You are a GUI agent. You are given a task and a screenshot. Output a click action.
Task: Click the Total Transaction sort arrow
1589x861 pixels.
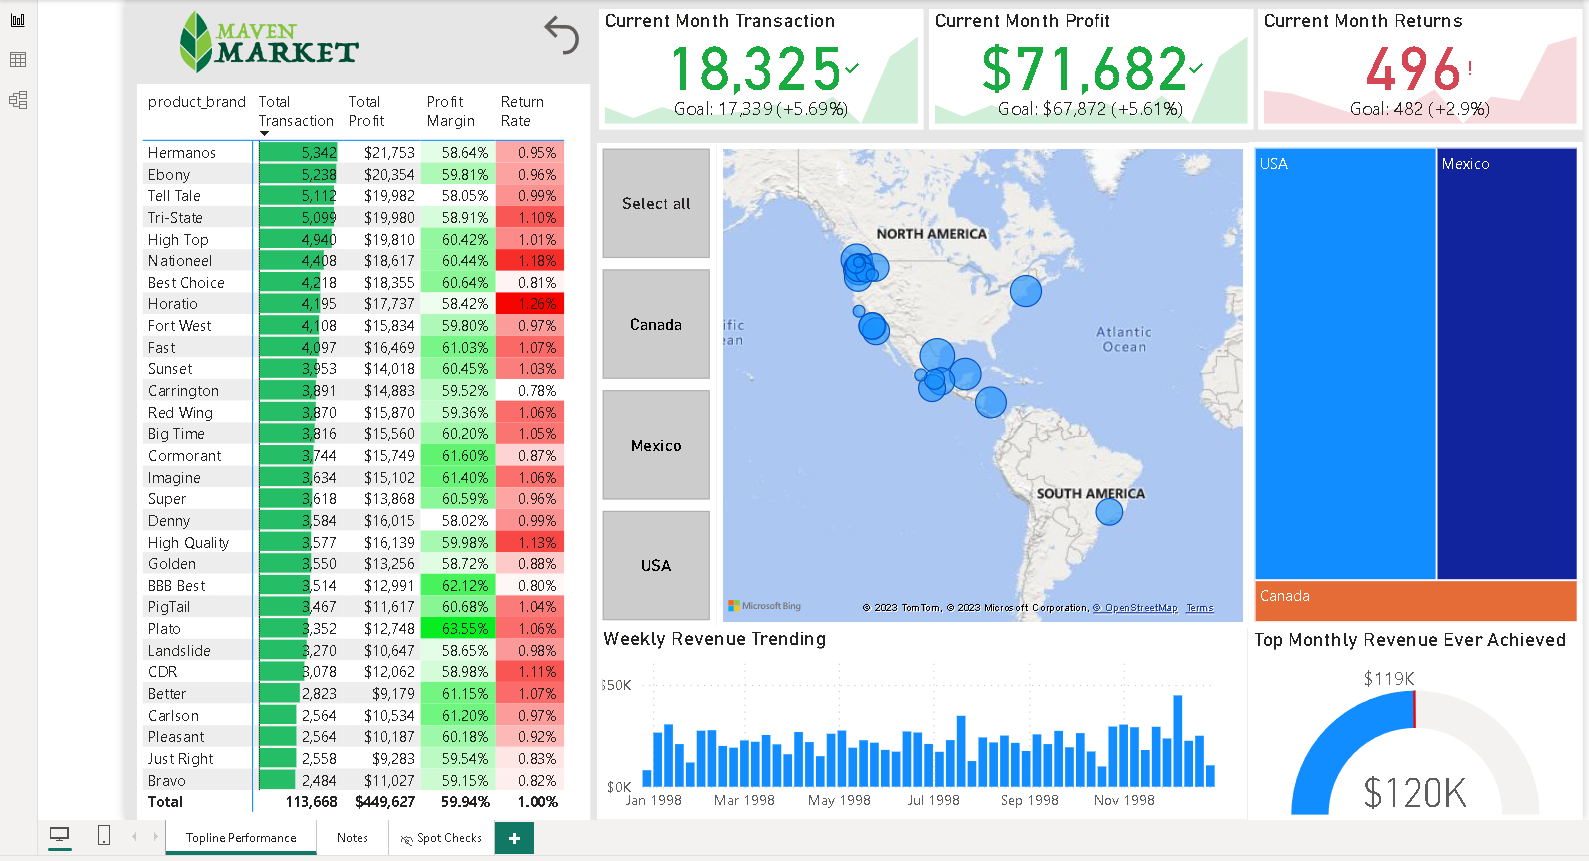click(264, 133)
